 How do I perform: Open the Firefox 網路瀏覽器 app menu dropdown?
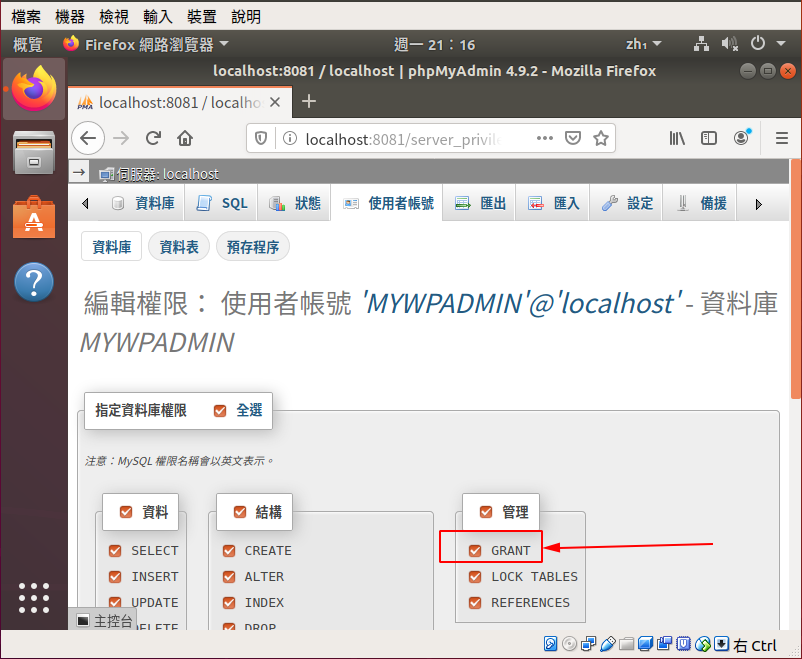point(146,45)
